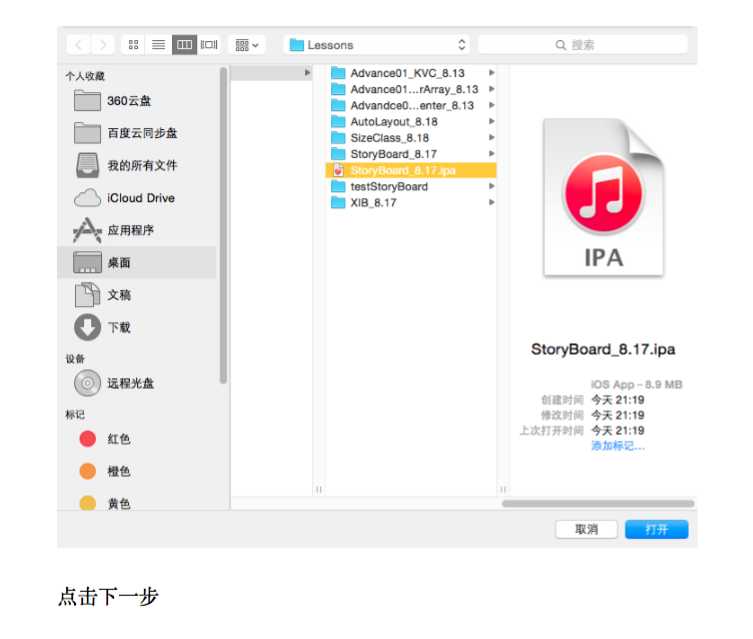This screenshot has height=639, width=753.
Task: Focus the 搜索 search field
Action: (x=583, y=45)
